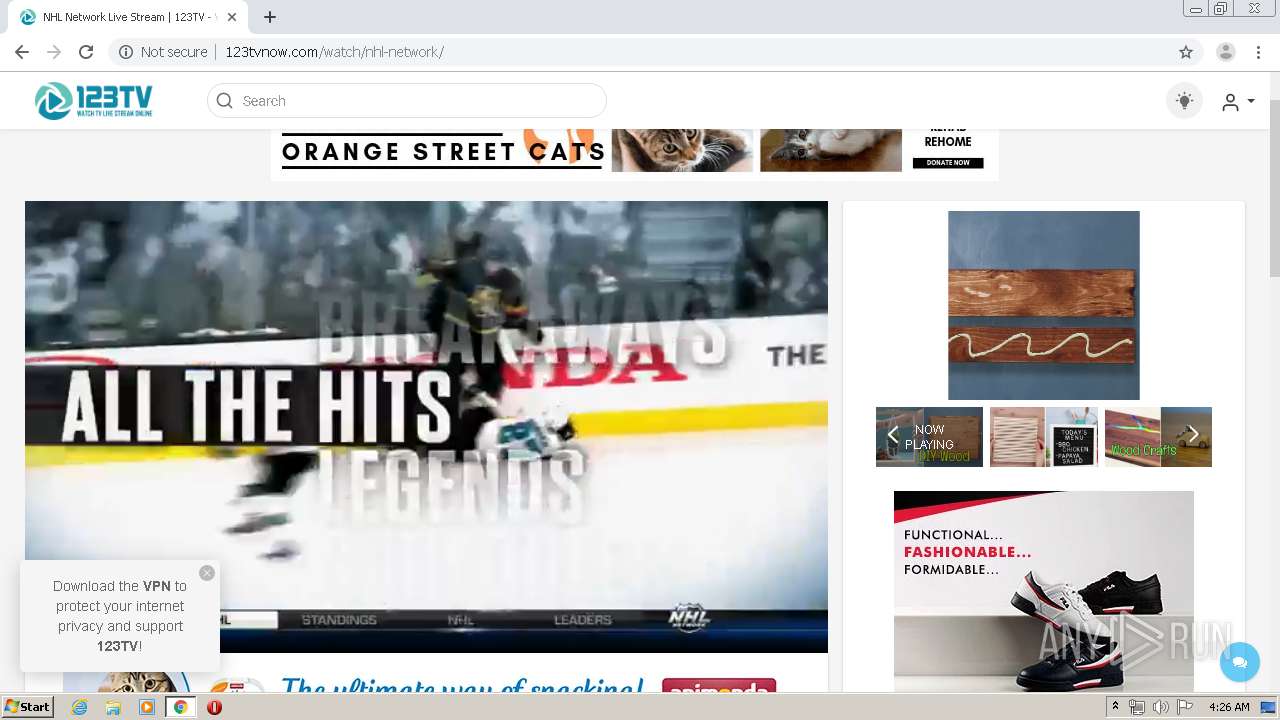Click the address bar URL
Image resolution: width=1280 pixels, height=720 pixels.
pos(334,52)
